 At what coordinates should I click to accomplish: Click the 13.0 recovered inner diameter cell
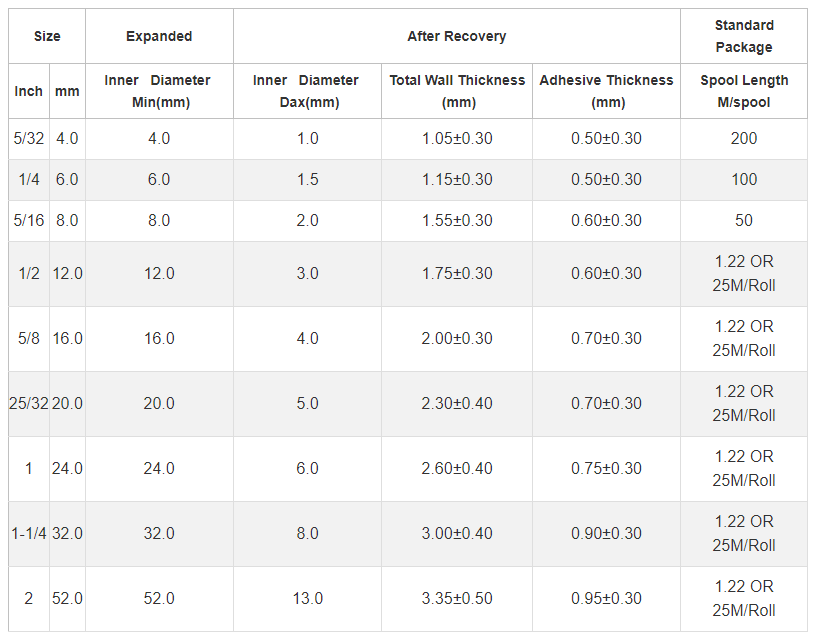coord(307,599)
